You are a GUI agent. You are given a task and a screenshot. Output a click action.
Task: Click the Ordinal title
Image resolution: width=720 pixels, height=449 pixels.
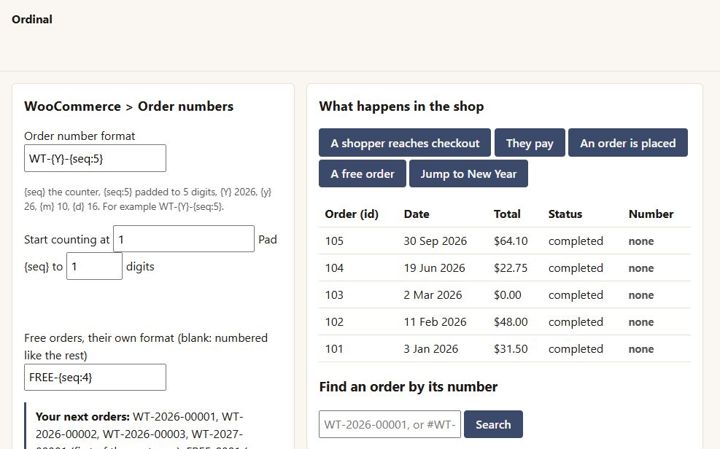coord(32,19)
